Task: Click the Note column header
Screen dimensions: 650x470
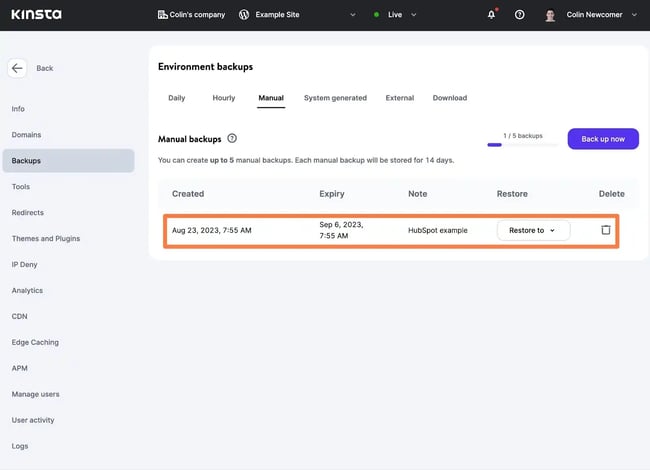Action: click(x=417, y=194)
